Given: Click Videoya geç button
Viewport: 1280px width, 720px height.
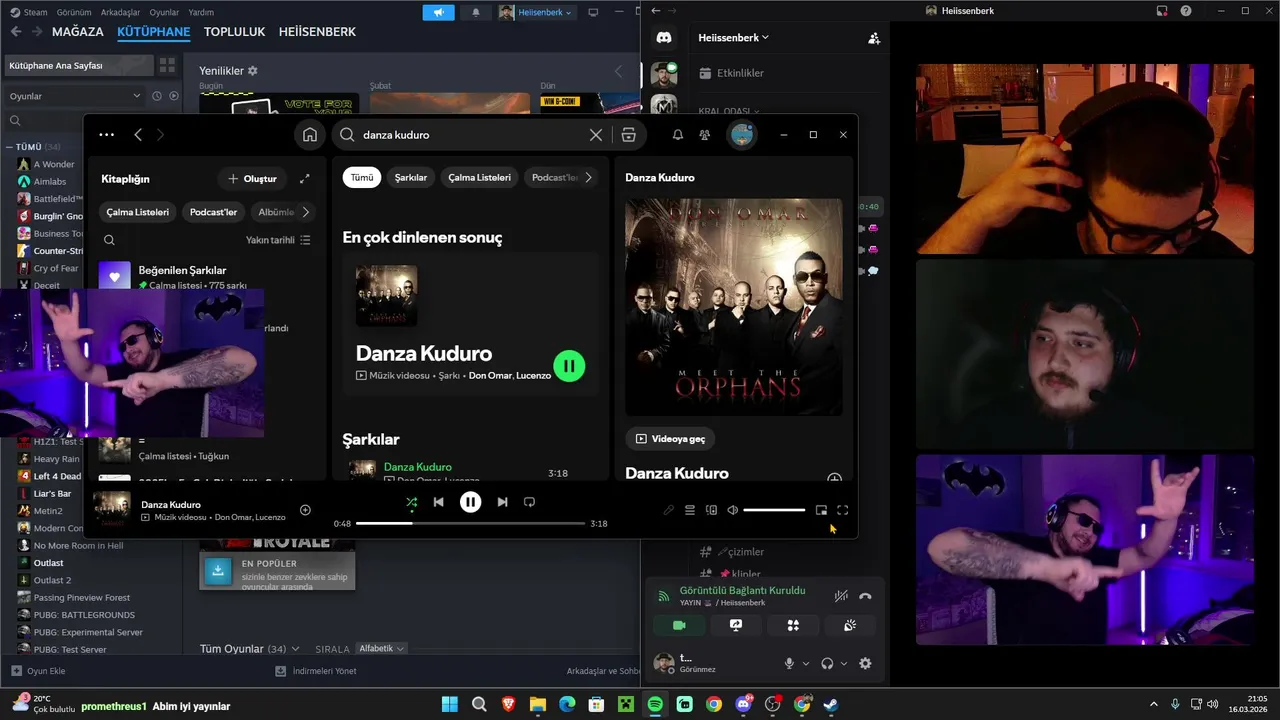Looking at the screenshot, I should click(x=670, y=439).
